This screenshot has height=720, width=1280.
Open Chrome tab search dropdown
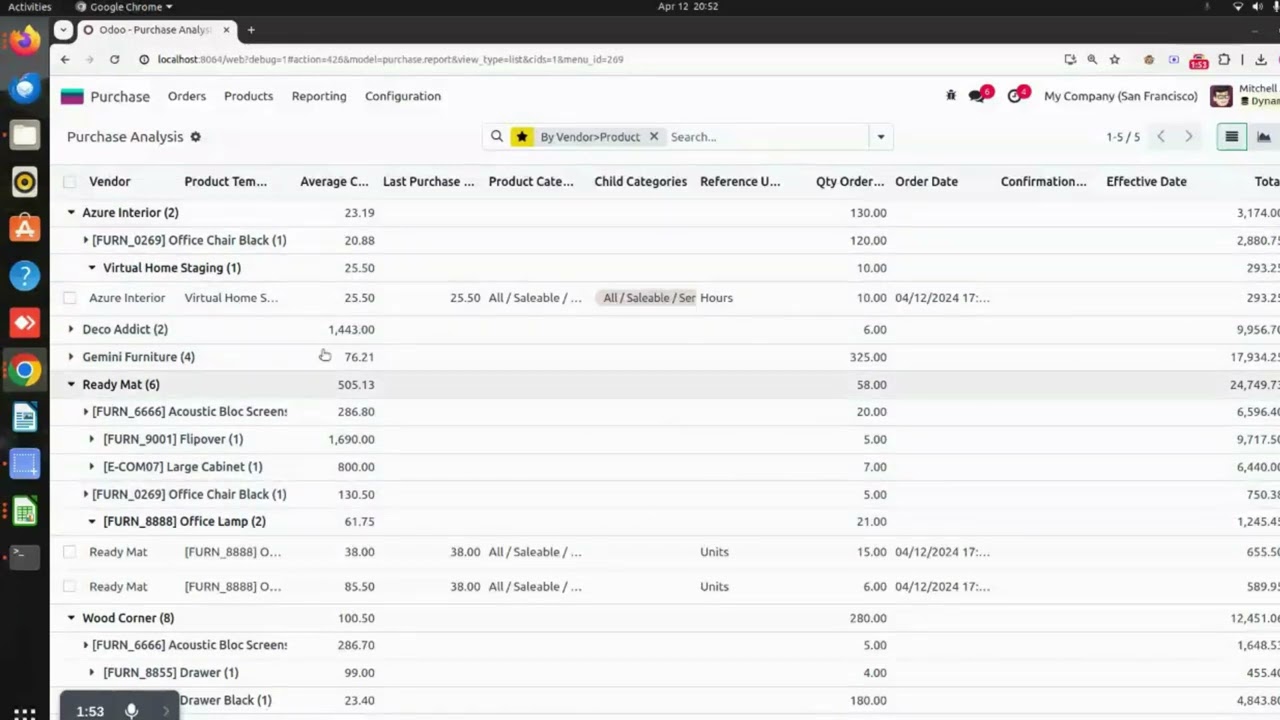click(64, 30)
